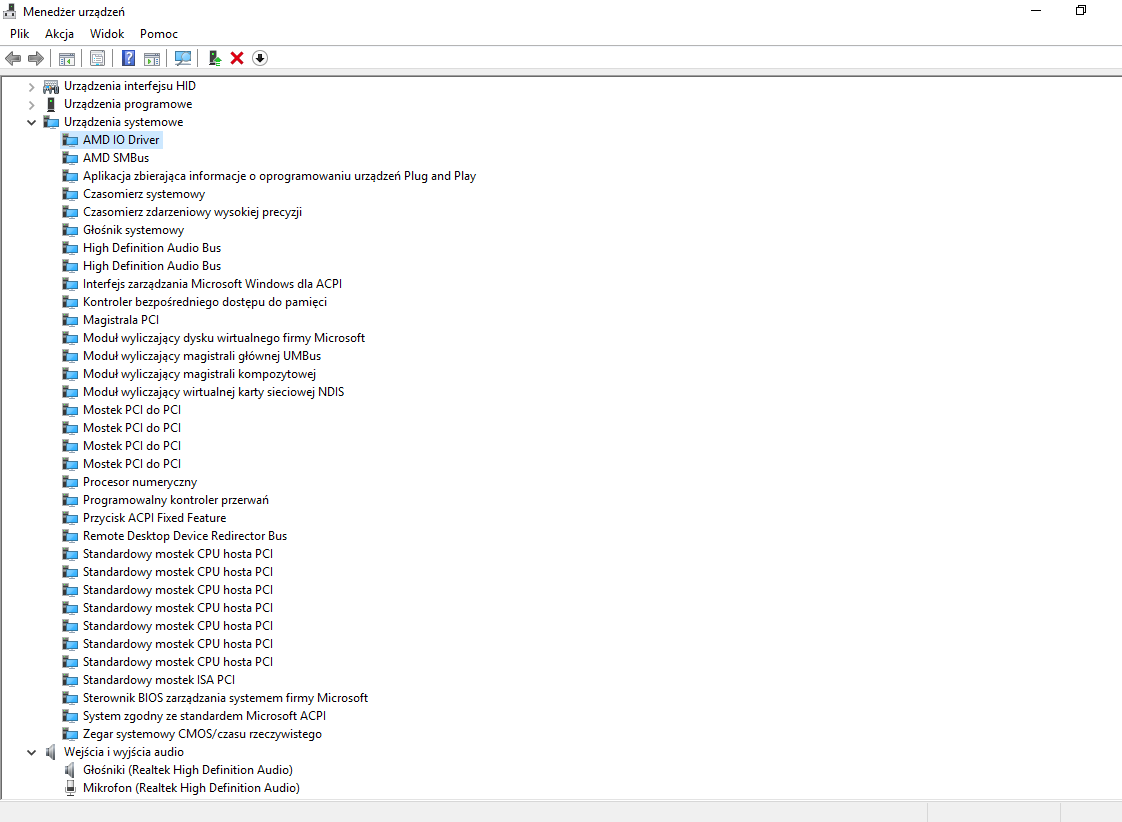Click the microphone icon beside Mikrofon Realtek
1122x822 pixels.
point(70,788)
